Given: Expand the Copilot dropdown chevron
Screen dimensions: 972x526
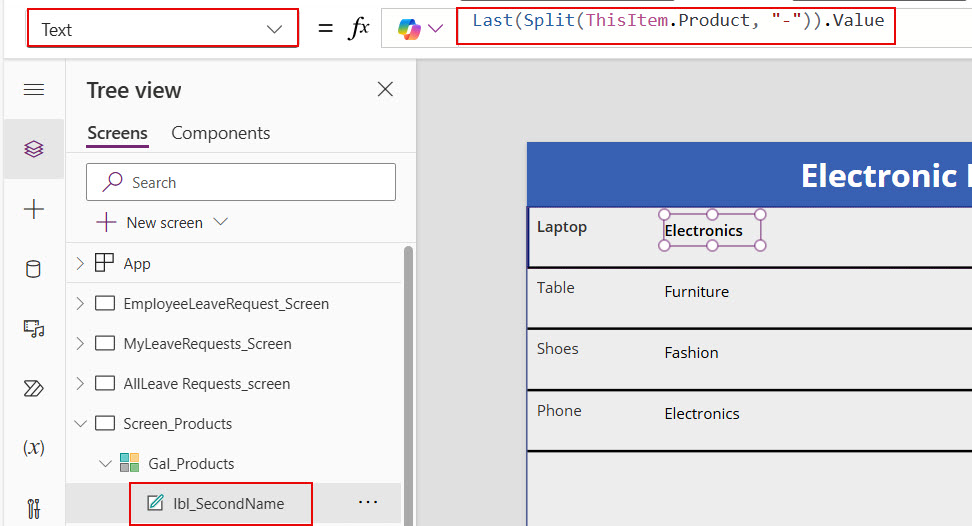Looking at the screenshot, I should coord(436,28).
